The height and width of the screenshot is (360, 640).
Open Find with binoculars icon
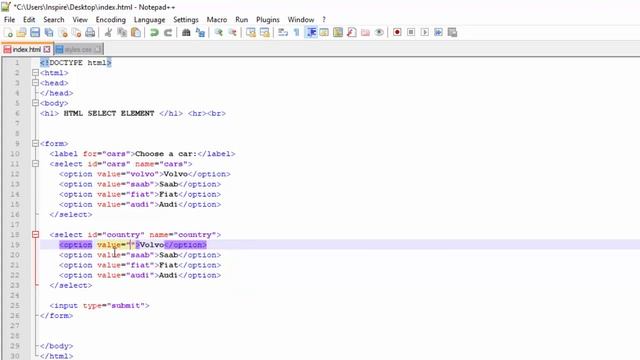(186, 33)
